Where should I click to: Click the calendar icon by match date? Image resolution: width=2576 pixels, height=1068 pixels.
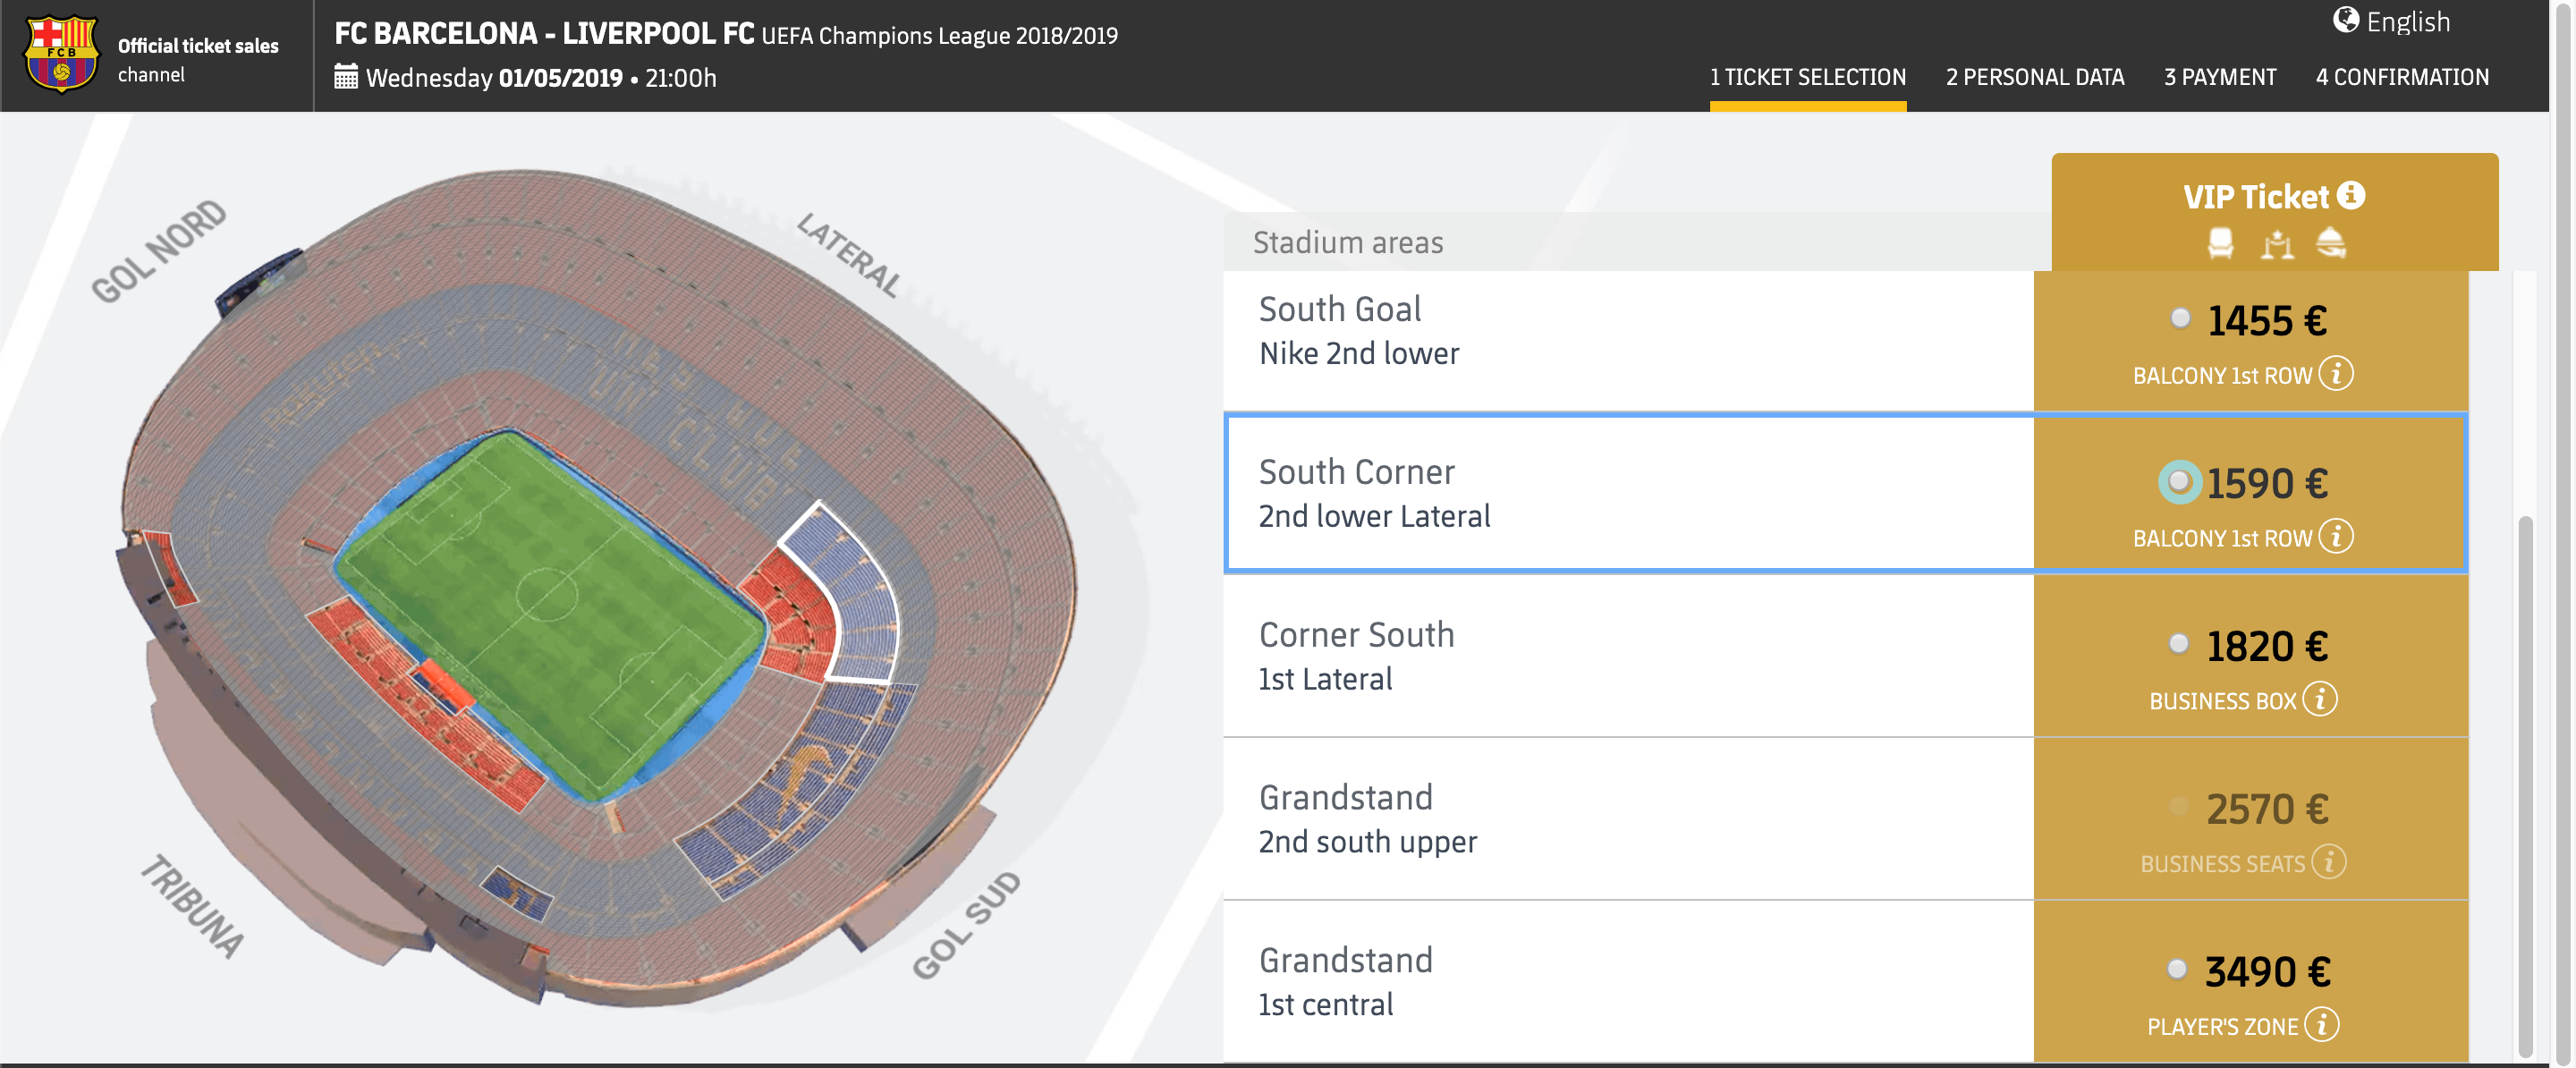[346, 77]
